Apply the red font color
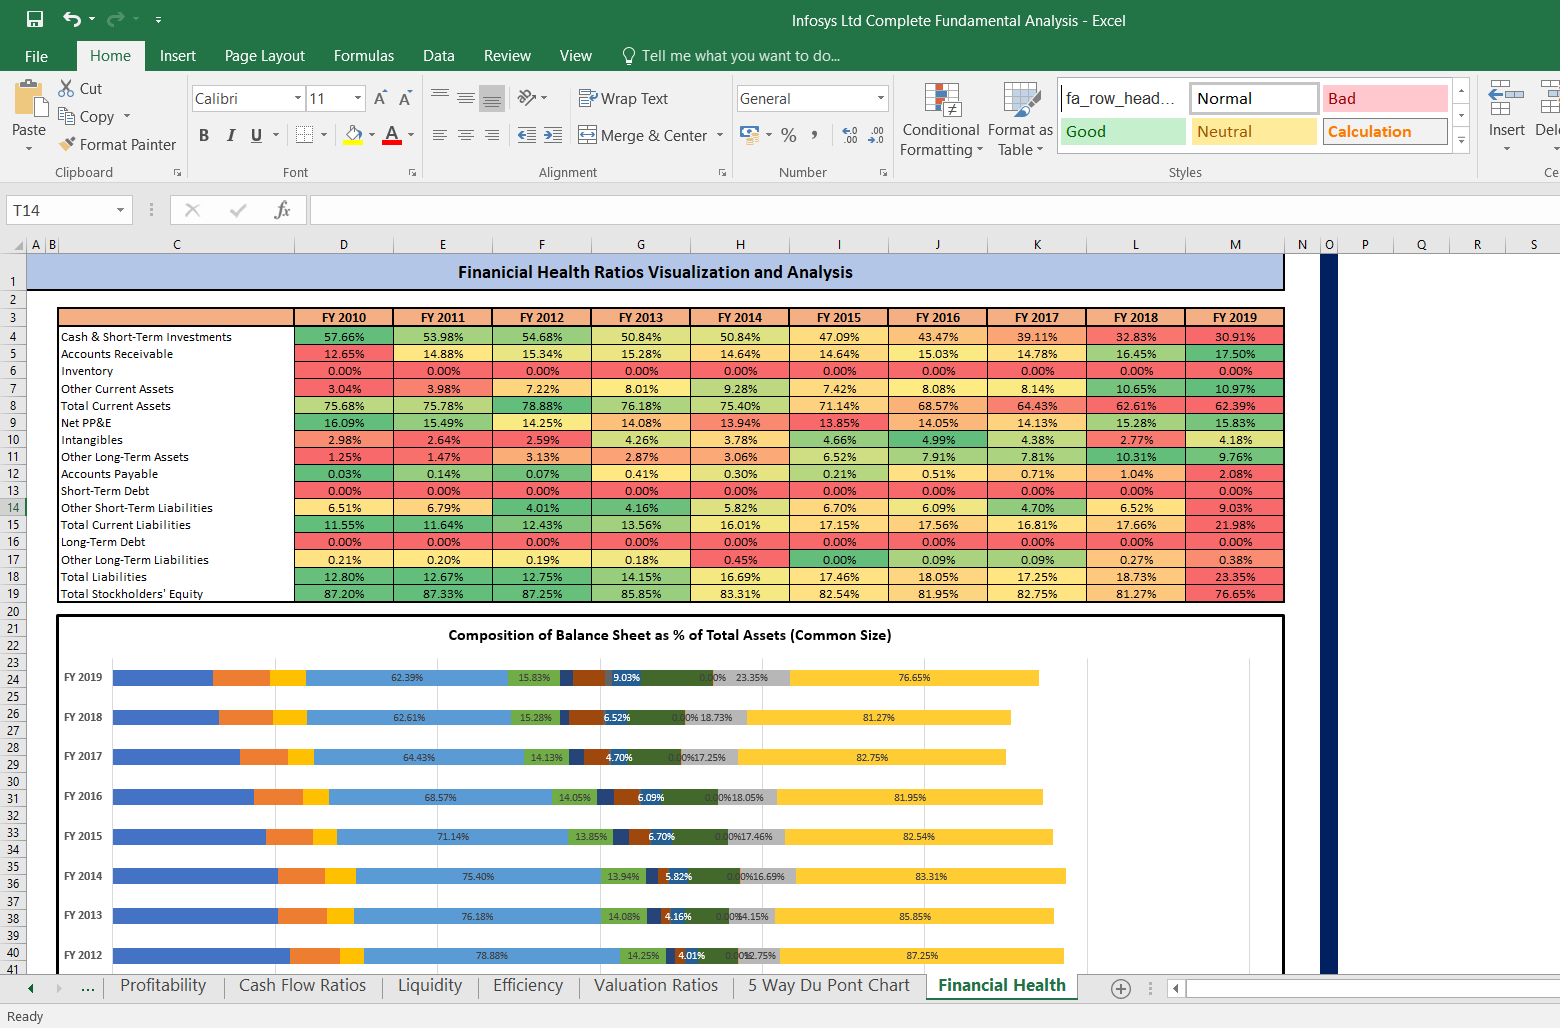The height and width of the screenshot is (1028, 1560). (x=392, y=135)
